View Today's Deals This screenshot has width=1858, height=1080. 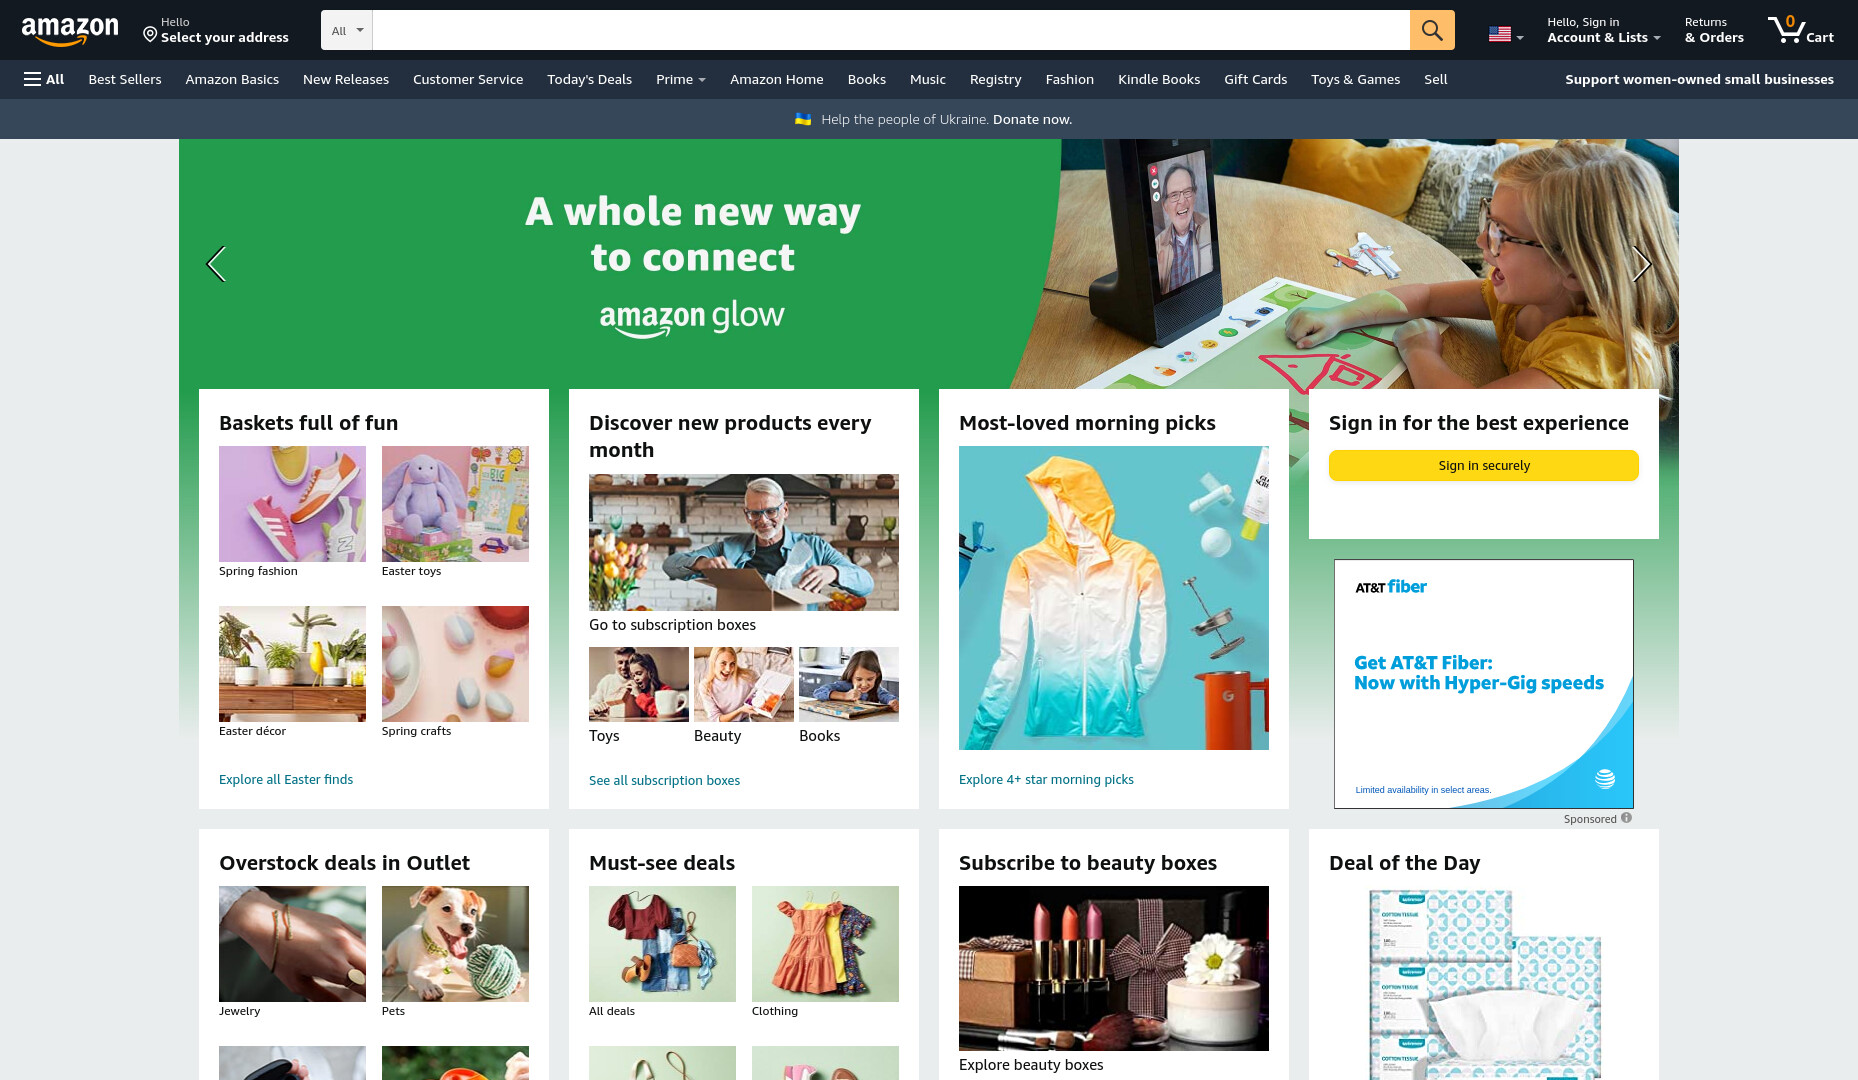click(590, 79)
